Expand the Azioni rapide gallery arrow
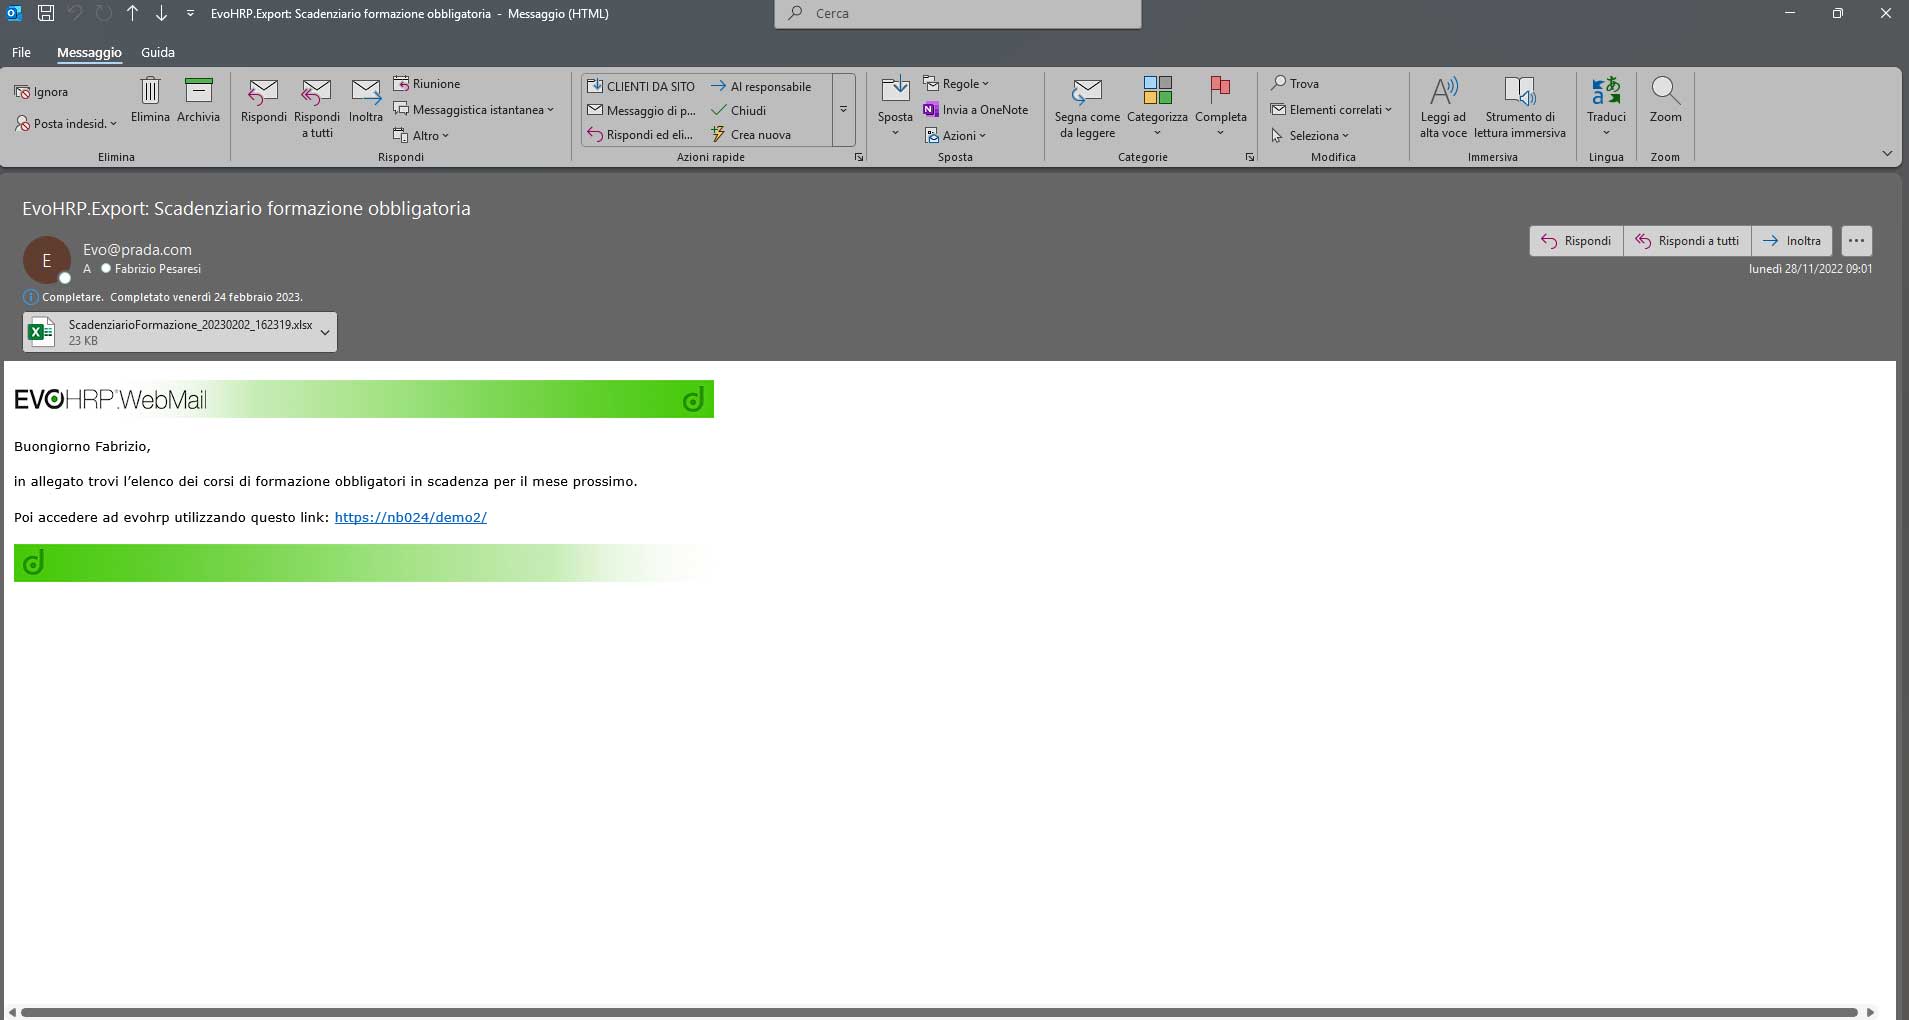 [x=843, y=110]
